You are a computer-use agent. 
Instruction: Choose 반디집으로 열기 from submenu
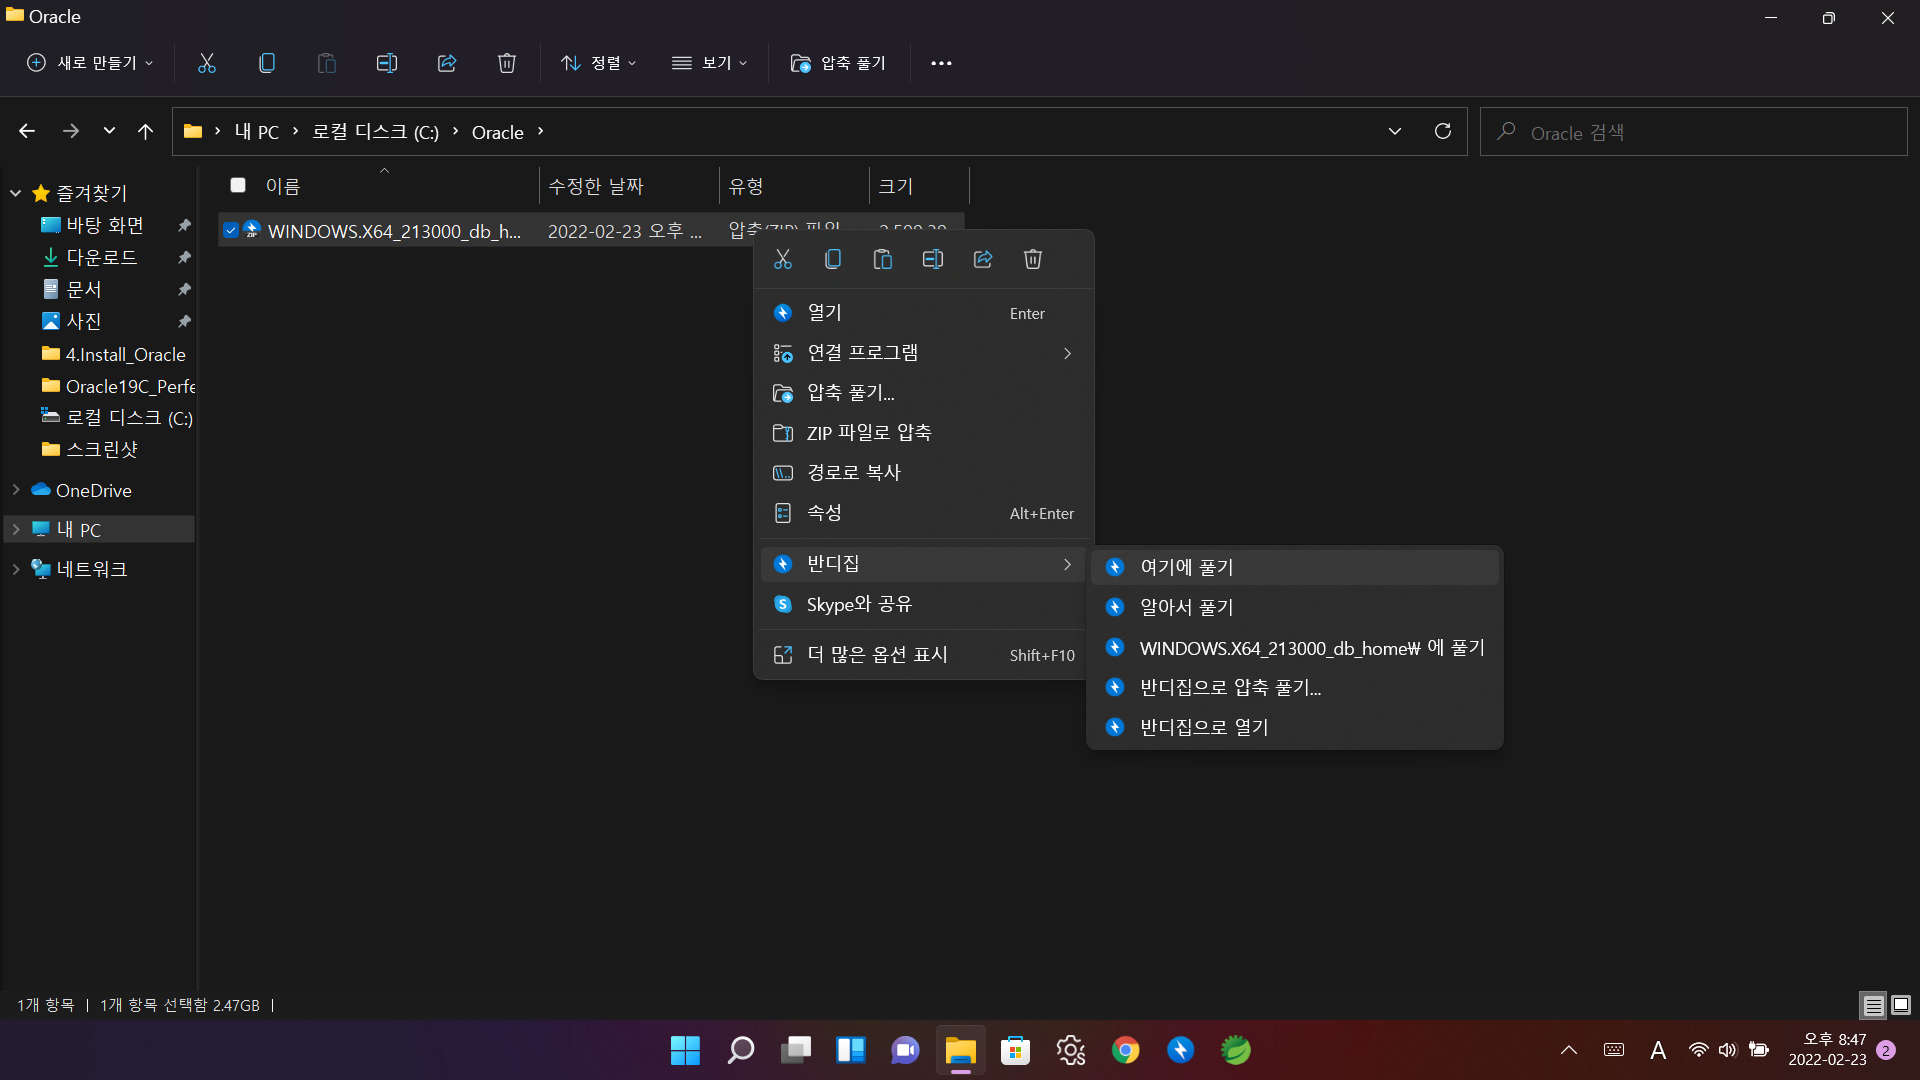1204,727
